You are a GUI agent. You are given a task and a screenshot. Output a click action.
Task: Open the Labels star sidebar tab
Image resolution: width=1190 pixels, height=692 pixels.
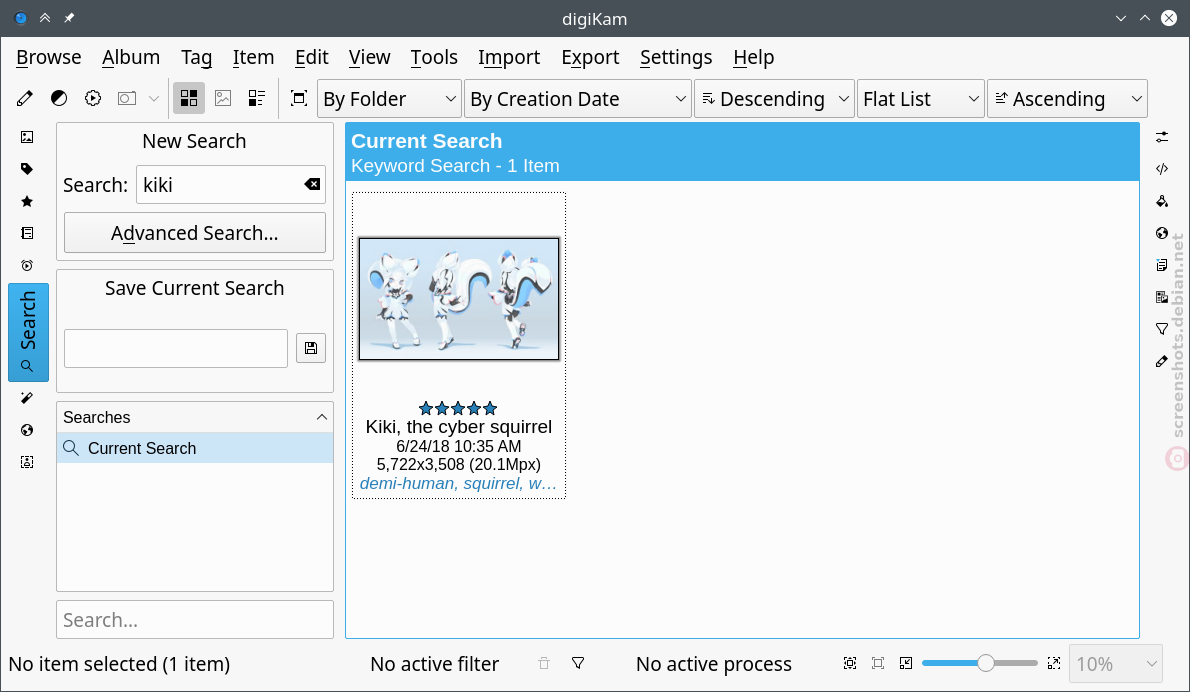click(x=27, y=201)
